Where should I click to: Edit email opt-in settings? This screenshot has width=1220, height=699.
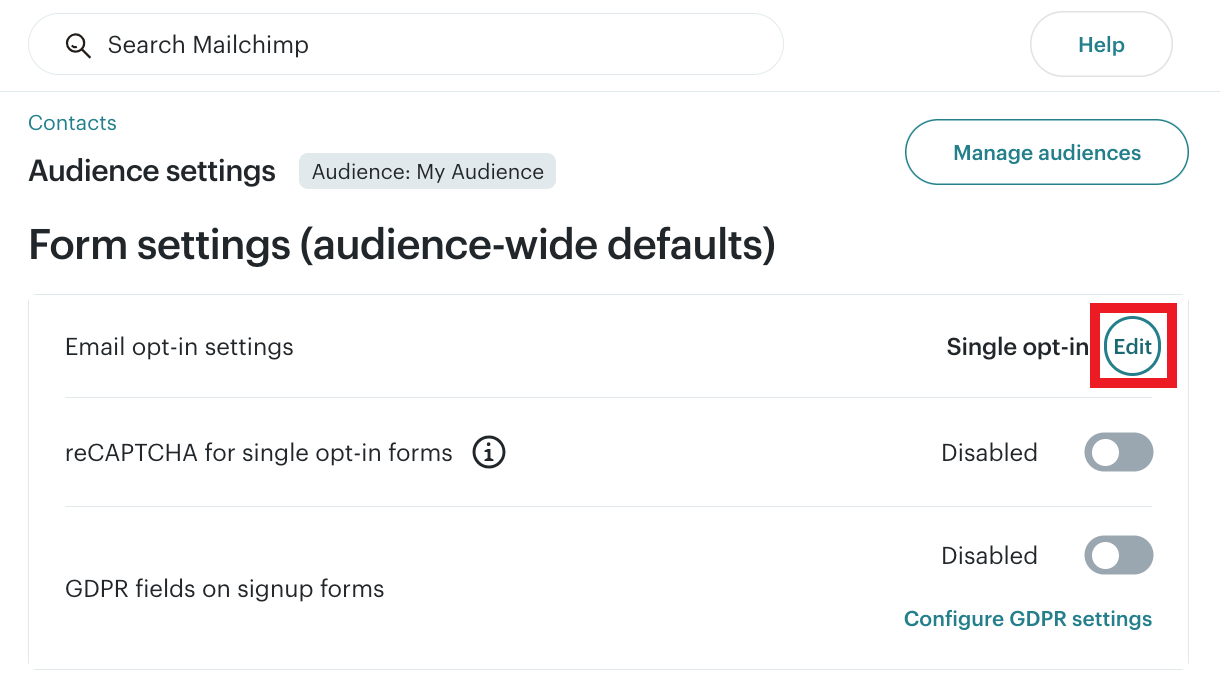coord(1133,347)
